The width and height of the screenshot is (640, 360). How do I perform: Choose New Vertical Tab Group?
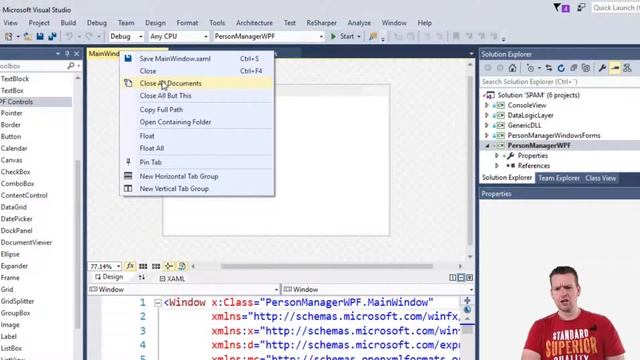pyautogui.click(x=197, y=189)
